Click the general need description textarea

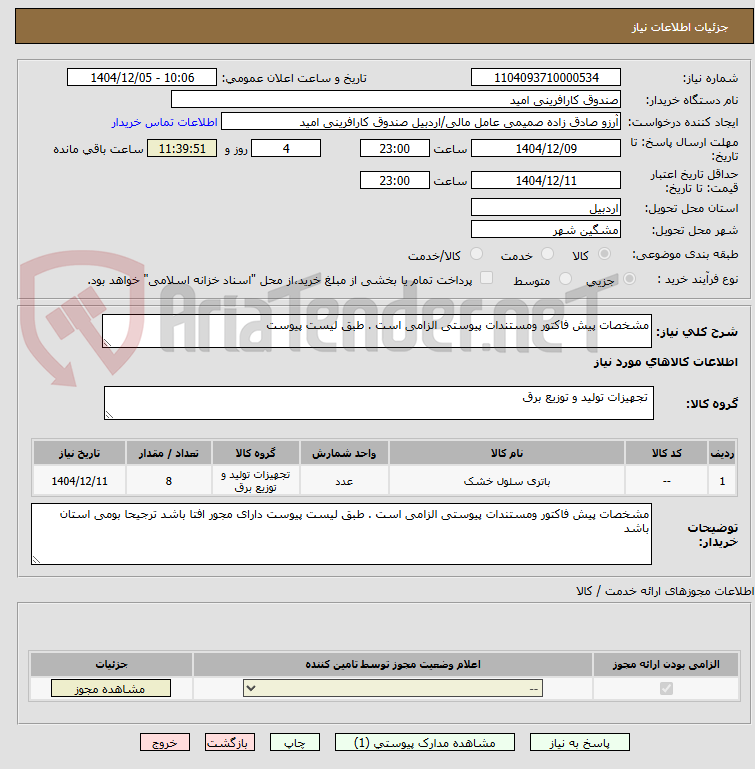[377, 332]
